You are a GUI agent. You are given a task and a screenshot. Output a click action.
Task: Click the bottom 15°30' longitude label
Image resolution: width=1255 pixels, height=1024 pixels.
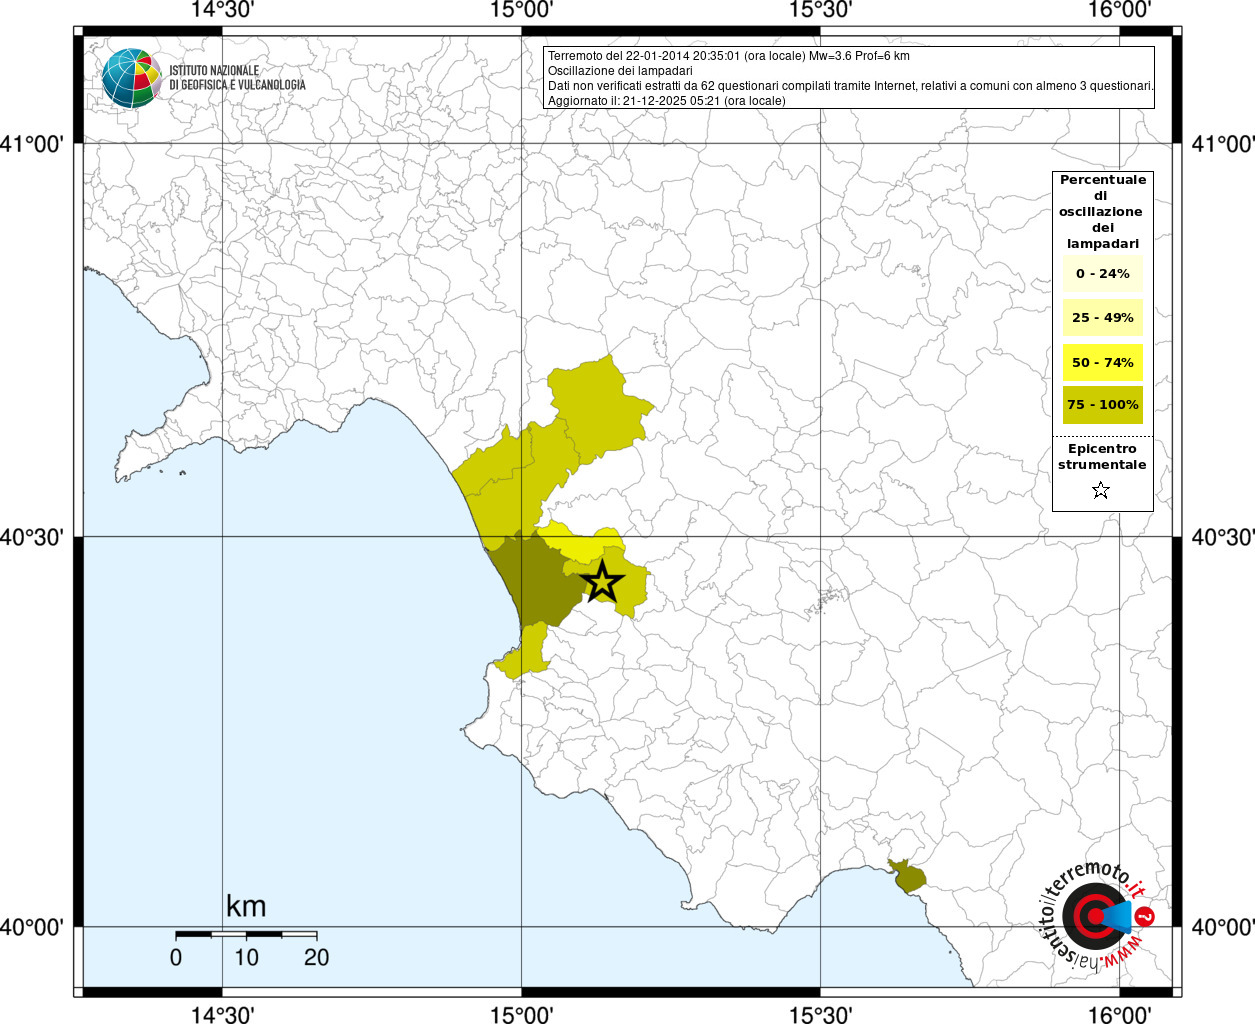(x=820, y=1014)
